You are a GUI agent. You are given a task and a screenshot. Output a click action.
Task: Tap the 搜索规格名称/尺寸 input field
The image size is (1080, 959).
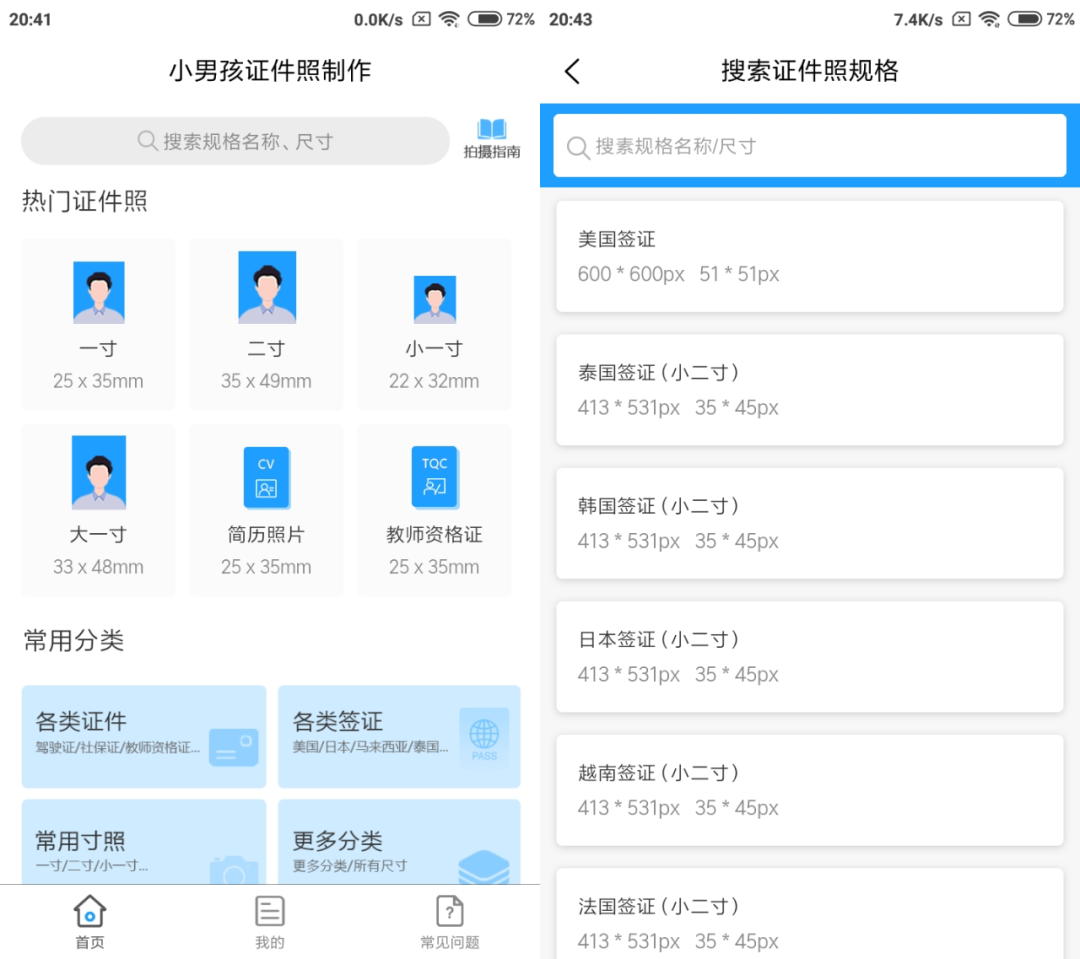(x=810, y=146)
